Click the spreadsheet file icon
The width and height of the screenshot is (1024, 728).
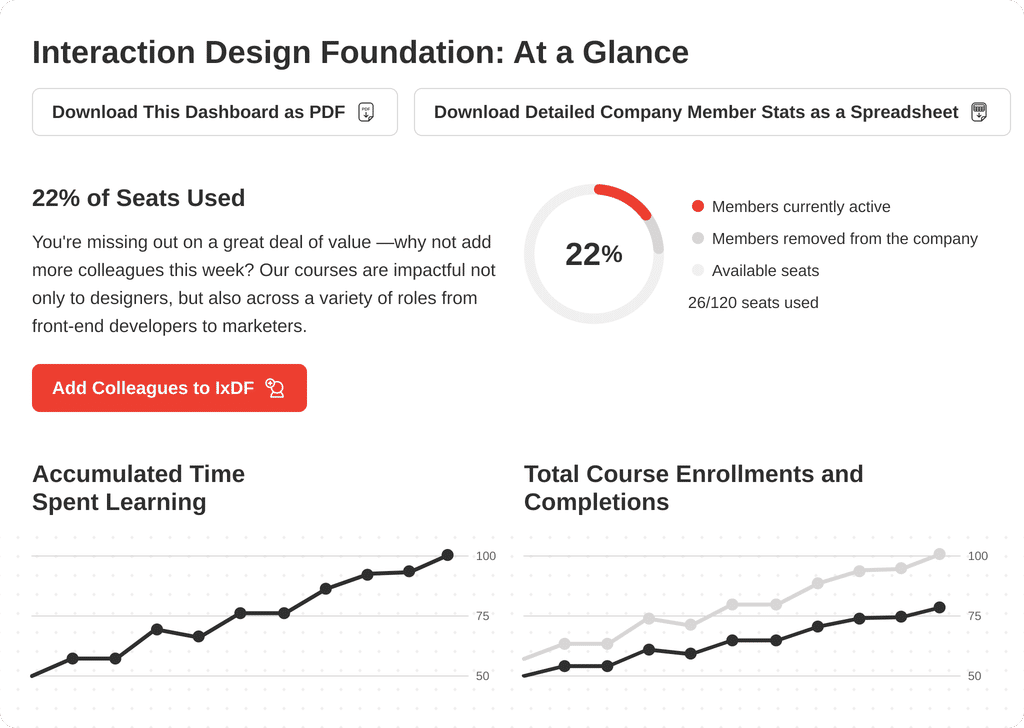[x=979, y=112]
